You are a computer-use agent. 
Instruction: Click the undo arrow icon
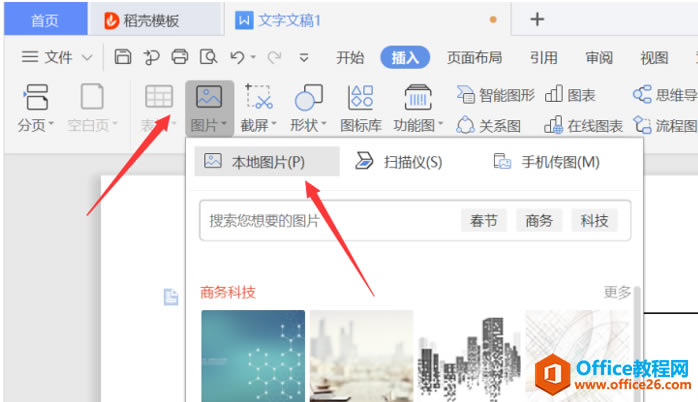click(237, 57)
